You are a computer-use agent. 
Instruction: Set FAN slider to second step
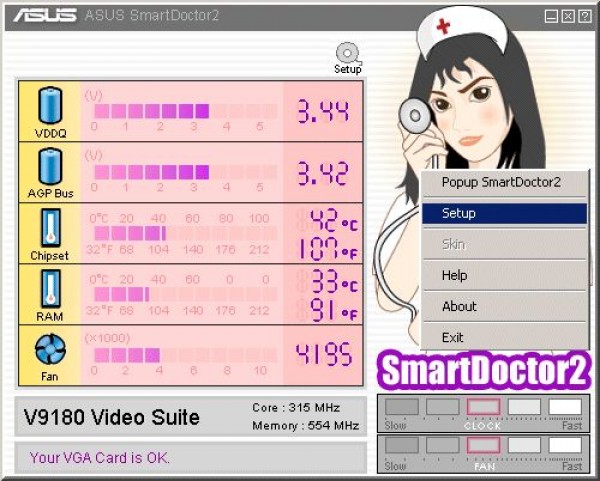click(442, 445)
